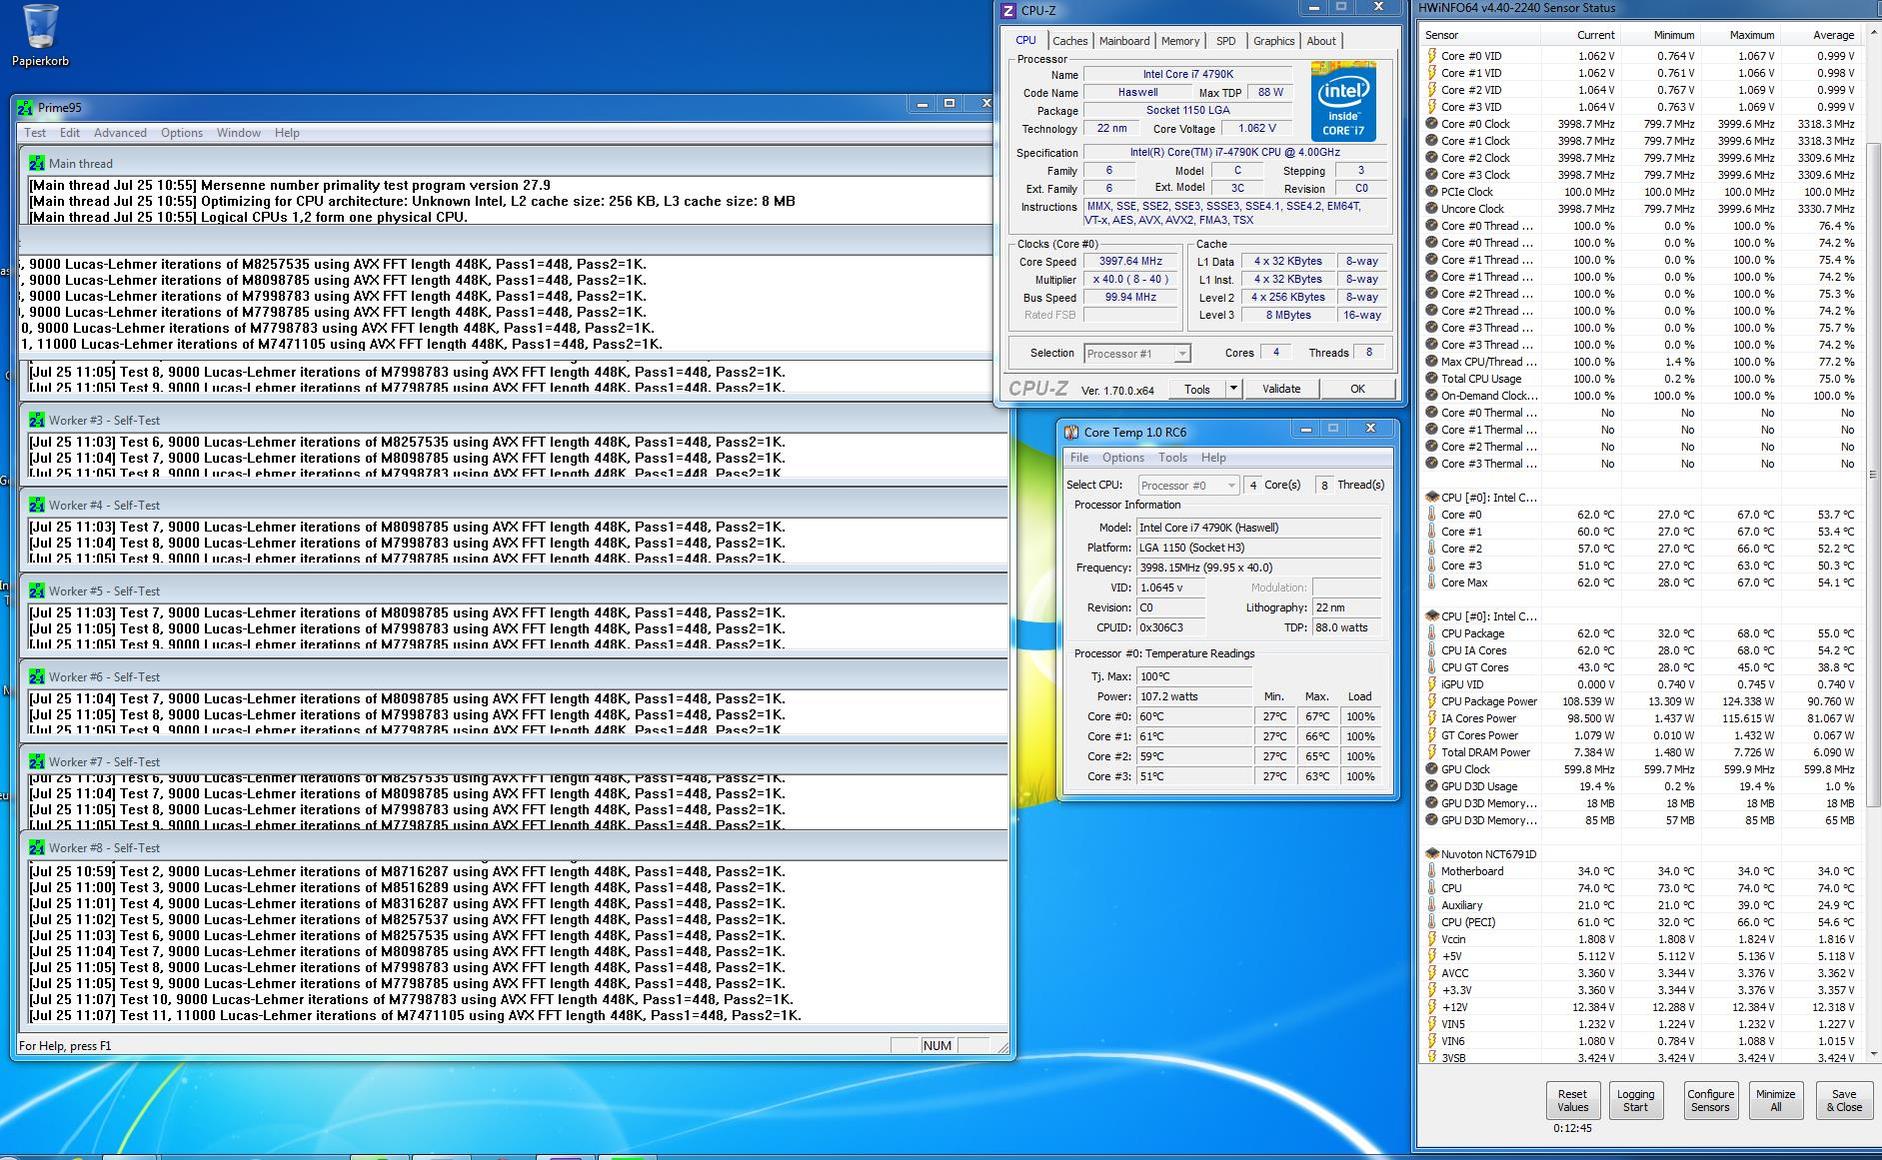Open the Tools menu in Core Temp

click(1173, 458)
